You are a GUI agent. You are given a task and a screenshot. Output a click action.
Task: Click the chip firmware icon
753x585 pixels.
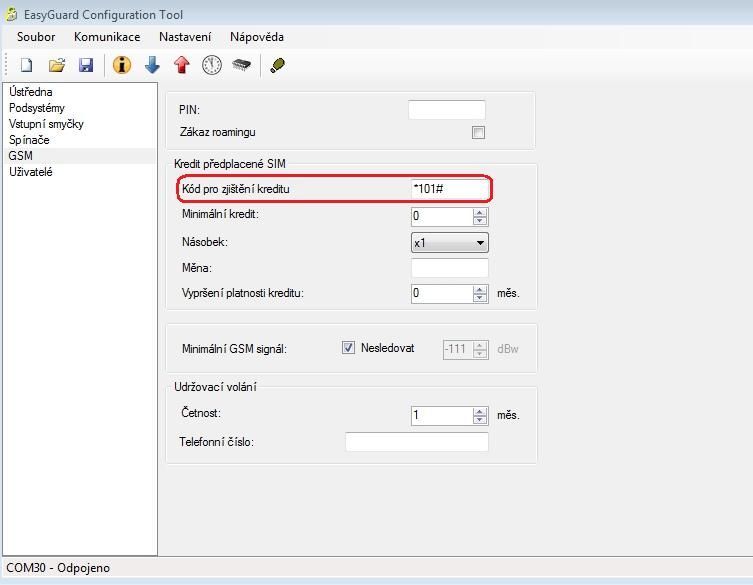(241, 65)
